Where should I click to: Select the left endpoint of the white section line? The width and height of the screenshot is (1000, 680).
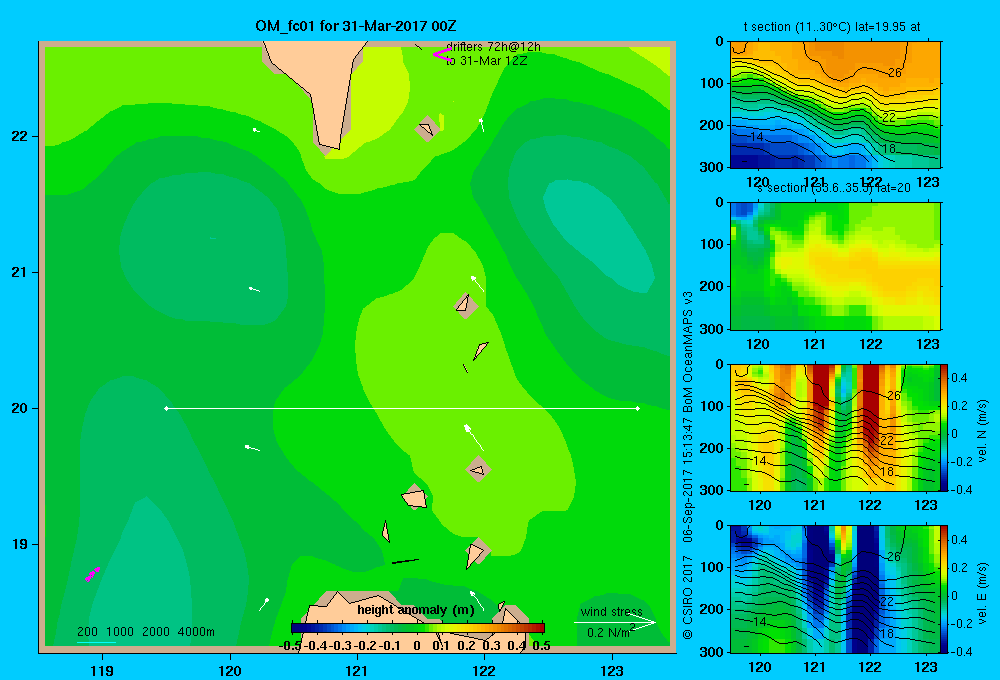pyautogui.click(x=166, y=408)
